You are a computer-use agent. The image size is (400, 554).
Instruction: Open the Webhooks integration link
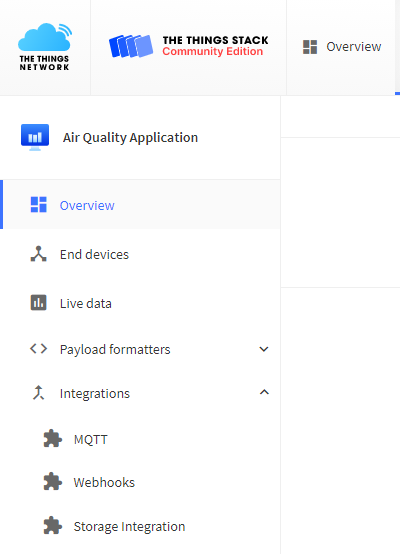click(141, 482)
